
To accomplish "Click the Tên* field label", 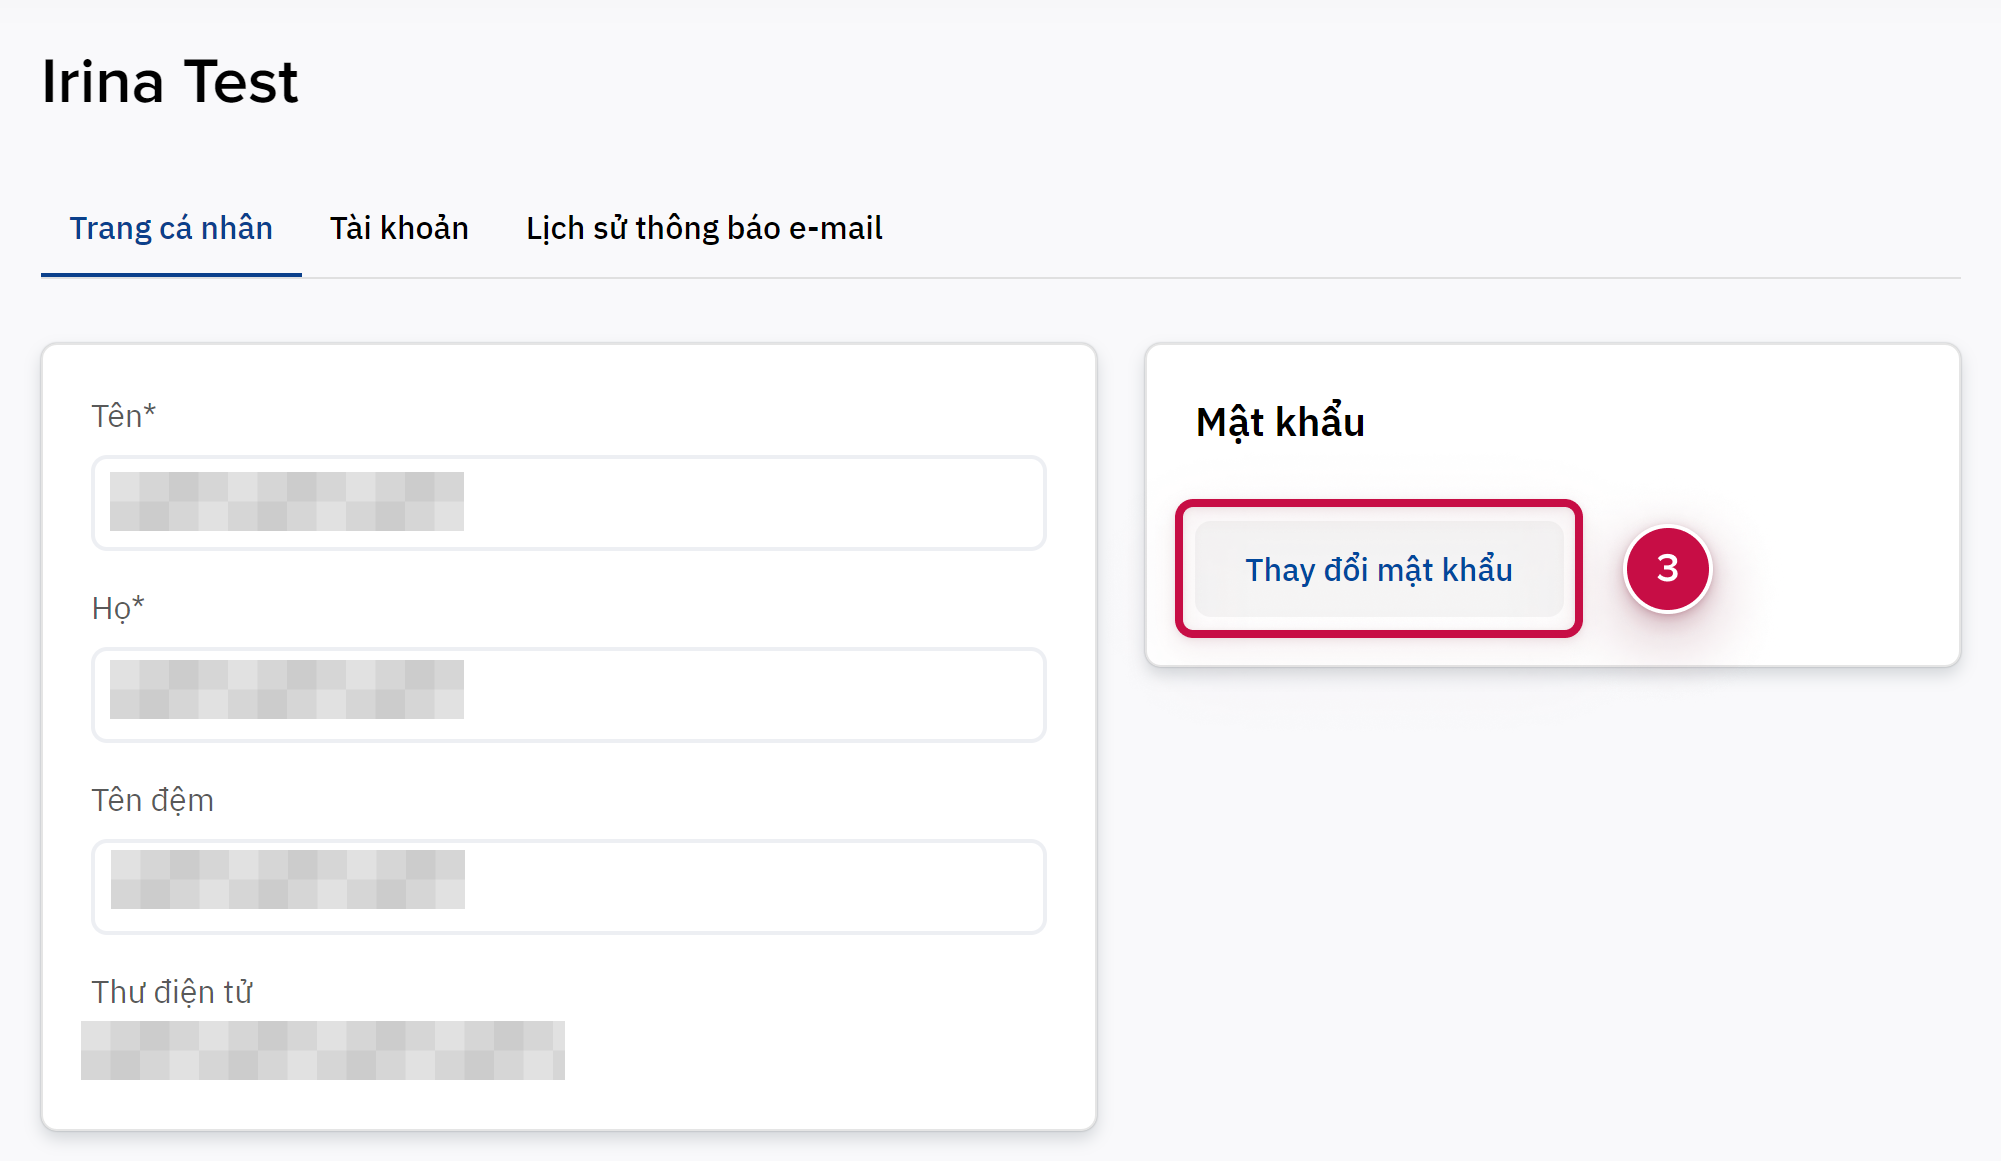I will pos(124,416).
